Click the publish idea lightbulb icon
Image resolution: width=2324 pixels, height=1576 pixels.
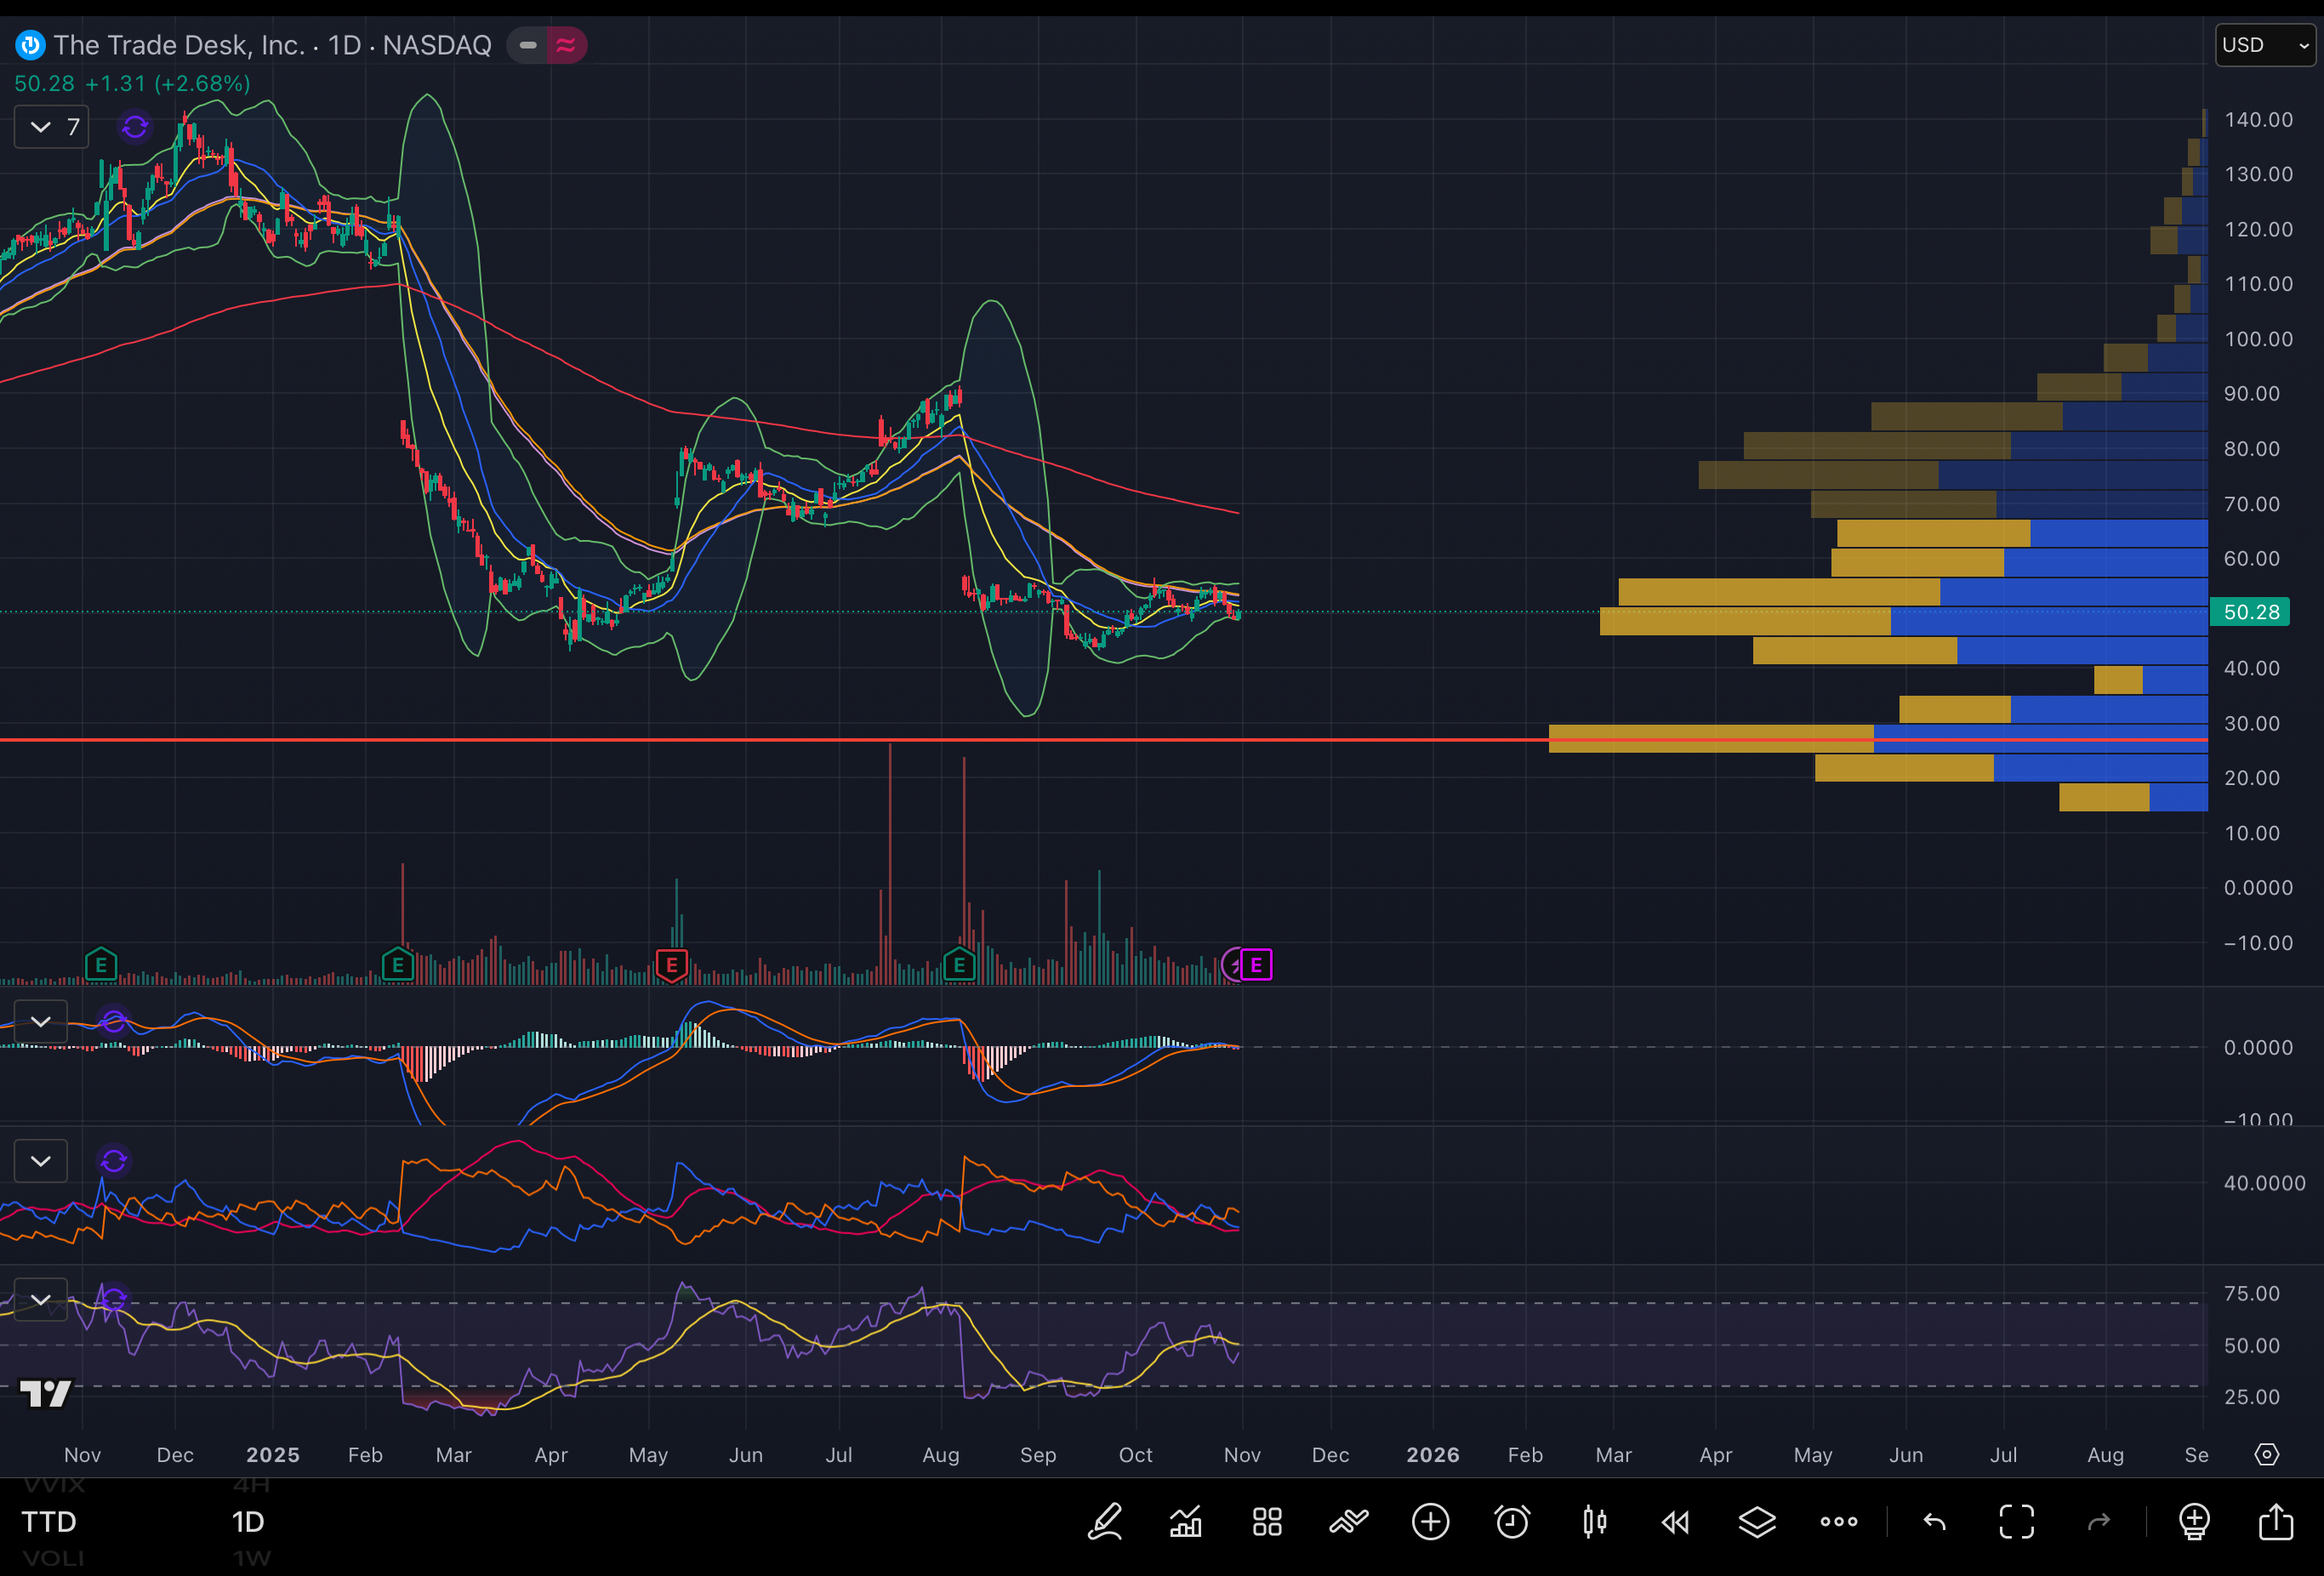coord(2194,1522)
